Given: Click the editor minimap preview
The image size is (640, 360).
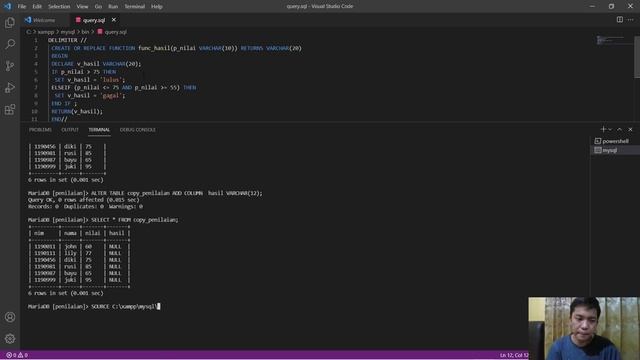Looking at the screenshot, I should 611,40.
